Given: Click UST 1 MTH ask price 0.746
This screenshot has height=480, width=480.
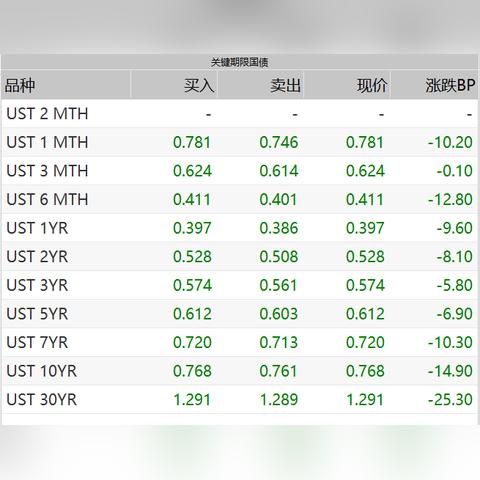Looking at the screenshot, I should (x=279, y=142).
